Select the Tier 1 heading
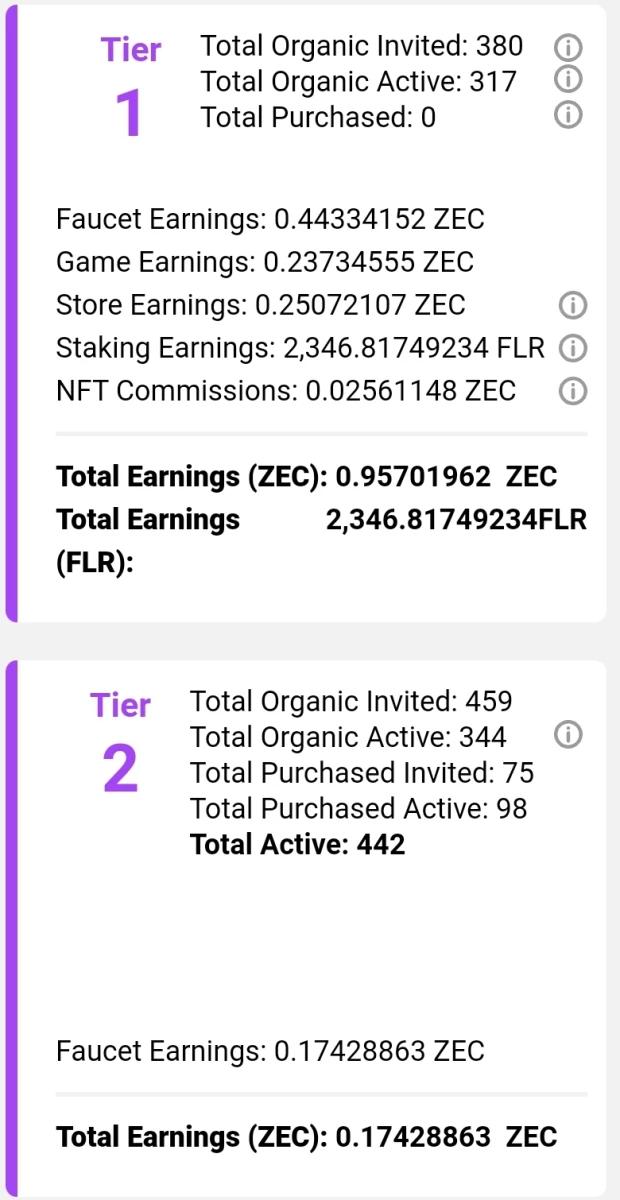 point(130,88)
